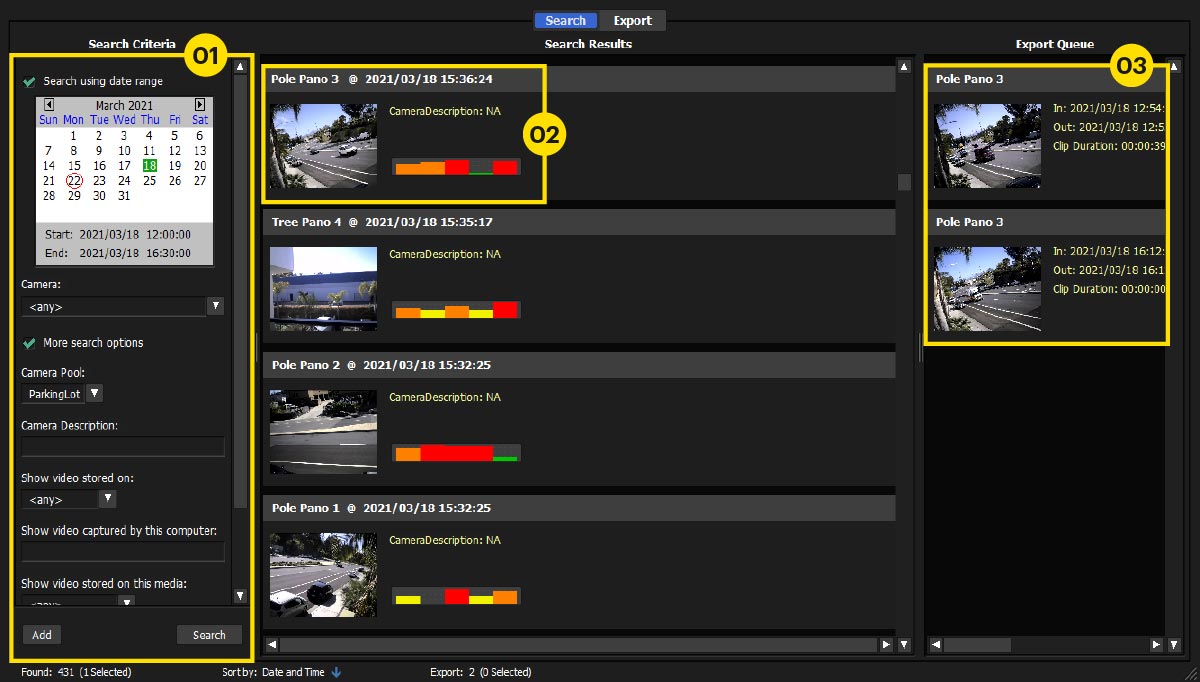The height and width of the screenshot is (682, 1200).
Task: Go to next month in calendar
Action: (x=200, y=104)
